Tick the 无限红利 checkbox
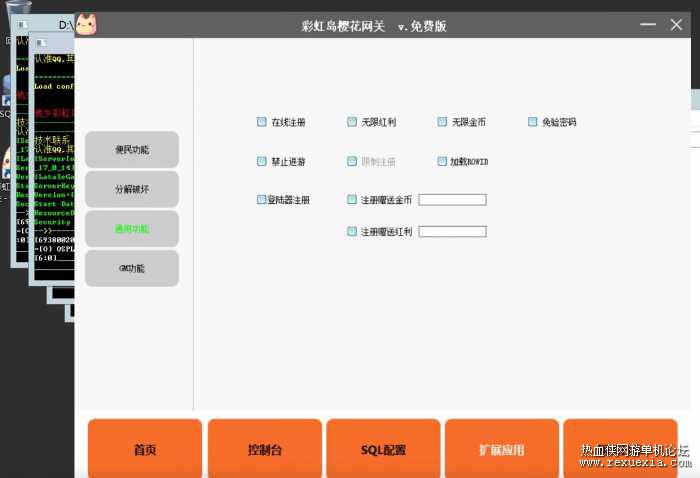 point(352,122)
